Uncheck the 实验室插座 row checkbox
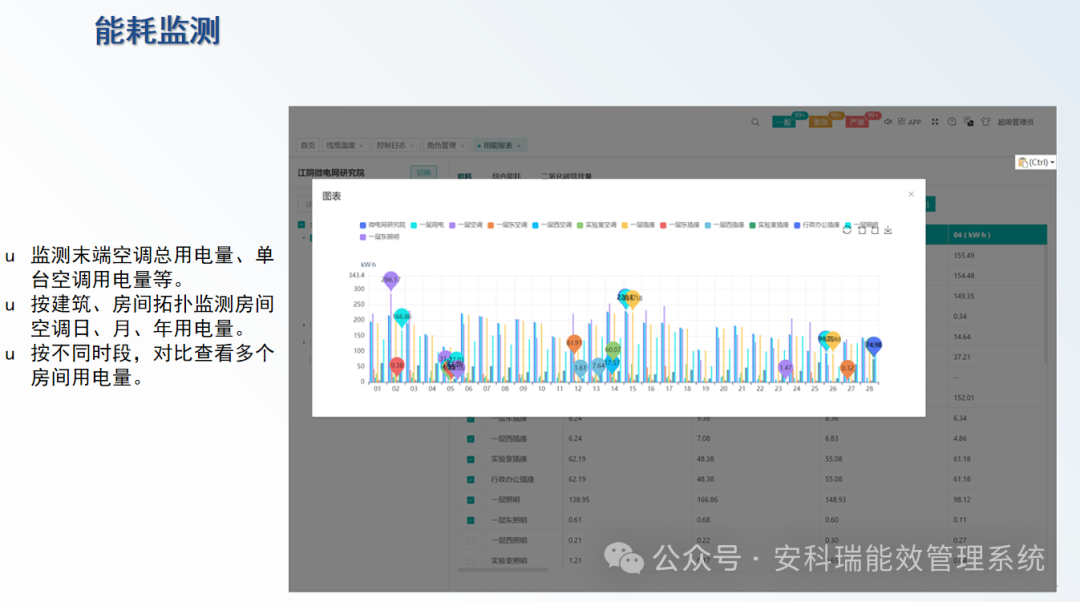The height and width of the screenshot is (602, 1080). 470,459
